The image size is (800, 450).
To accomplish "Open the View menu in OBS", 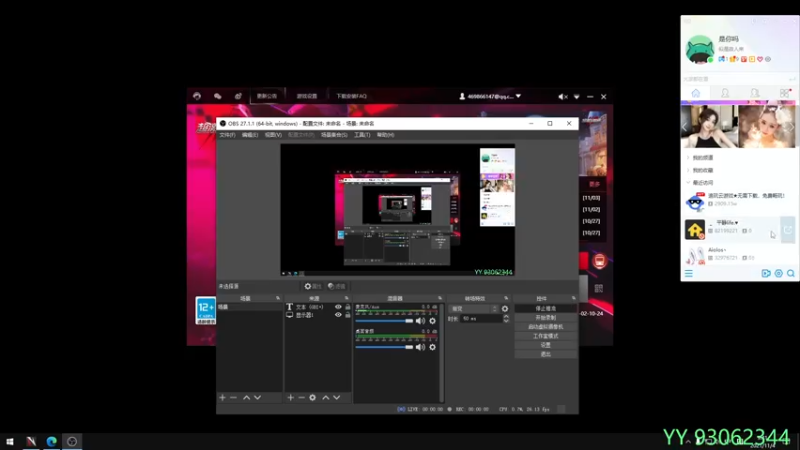I will coord(273,135).
